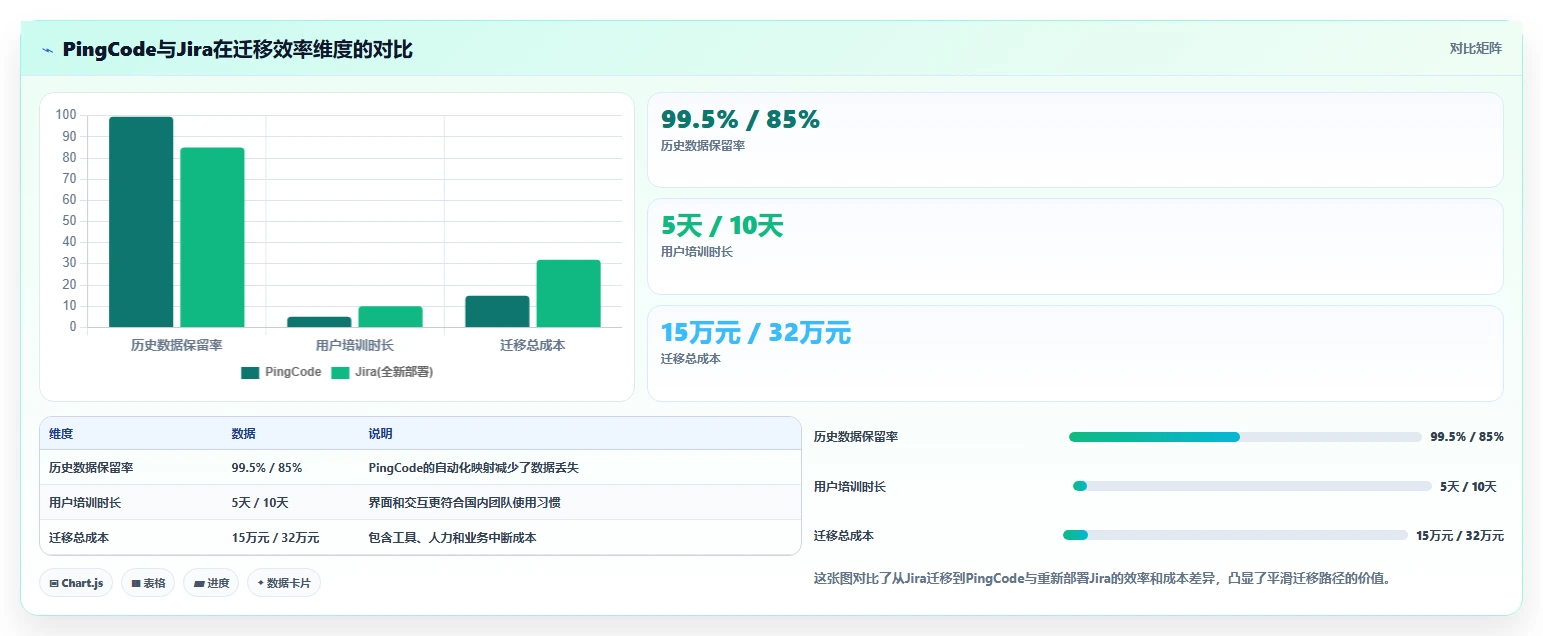Click the 用户培训时长 progress label

[x=850, y=487]
